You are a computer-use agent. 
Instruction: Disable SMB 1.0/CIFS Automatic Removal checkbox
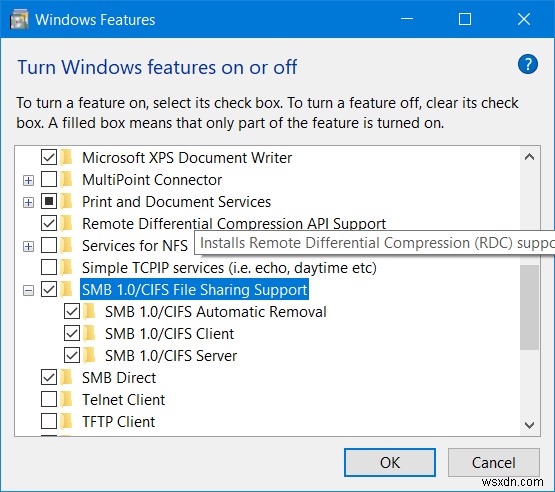pos(72,311)
